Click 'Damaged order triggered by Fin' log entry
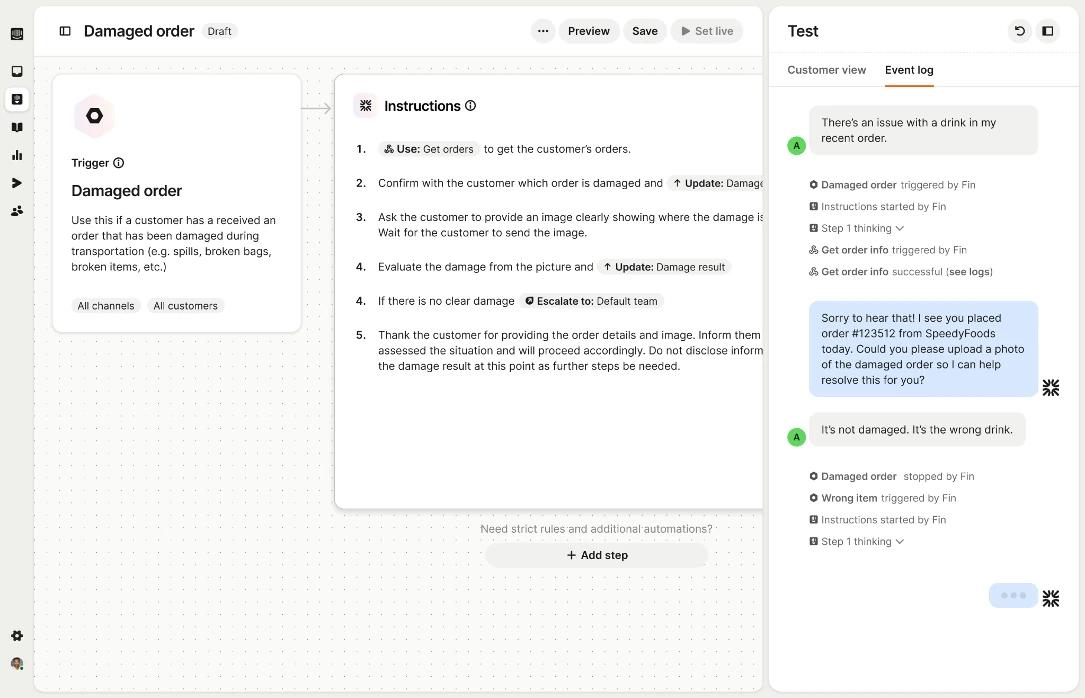This screenshot has width=1085, height=698. pos(893,185)
